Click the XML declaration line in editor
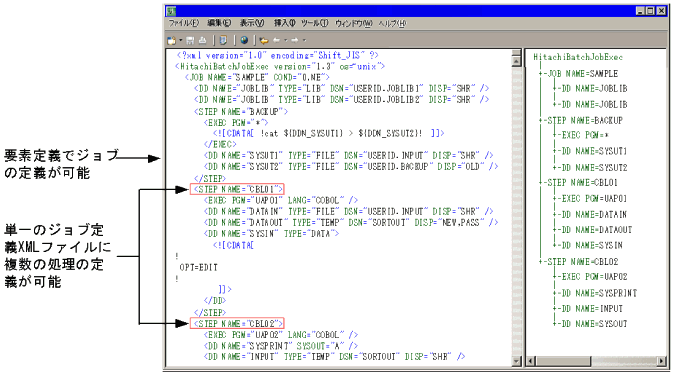675x377 pixels. (x=278, y=55)
